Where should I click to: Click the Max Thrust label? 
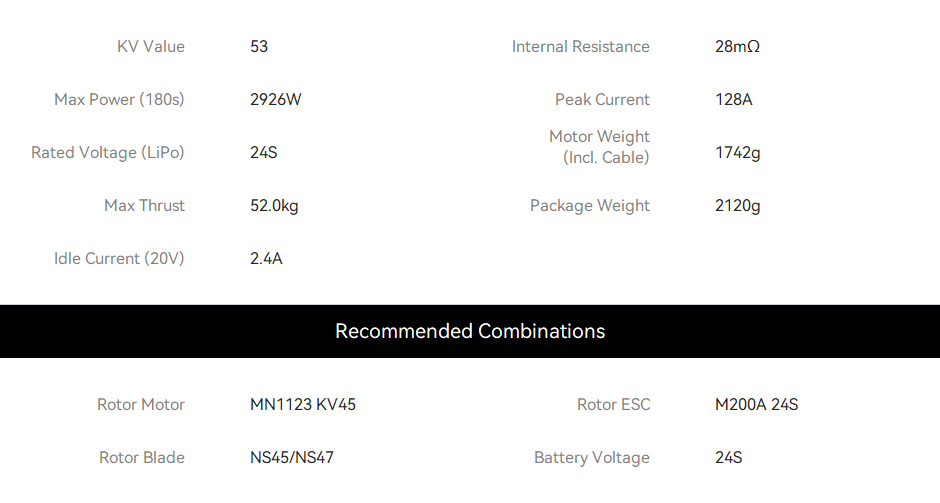[144, 206]
